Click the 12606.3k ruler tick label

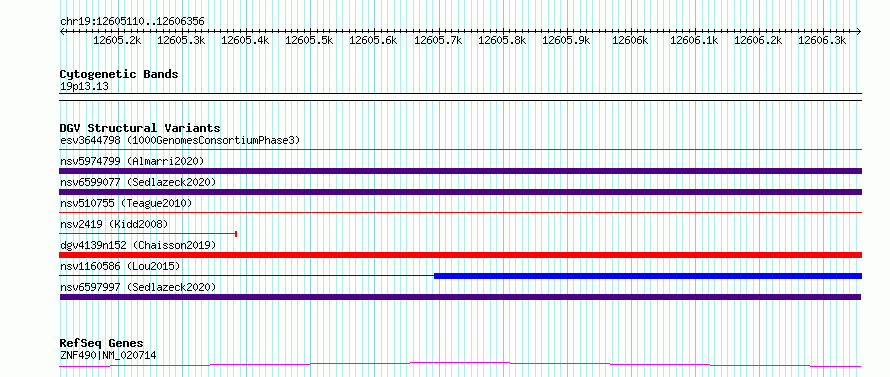click(822, 40)
